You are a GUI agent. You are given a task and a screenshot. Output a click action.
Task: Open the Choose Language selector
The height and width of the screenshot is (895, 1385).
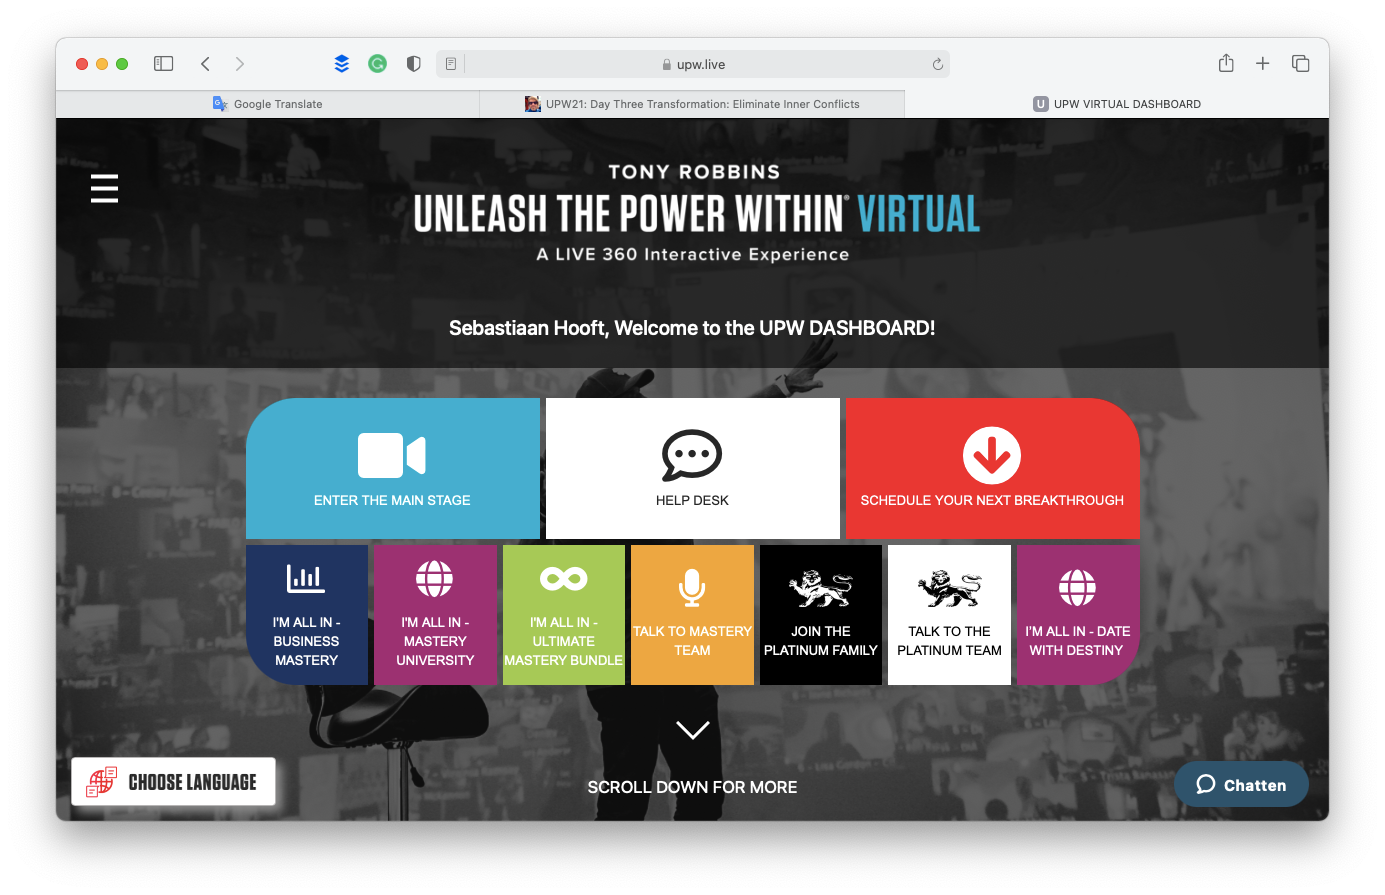[x=173, y=782]
